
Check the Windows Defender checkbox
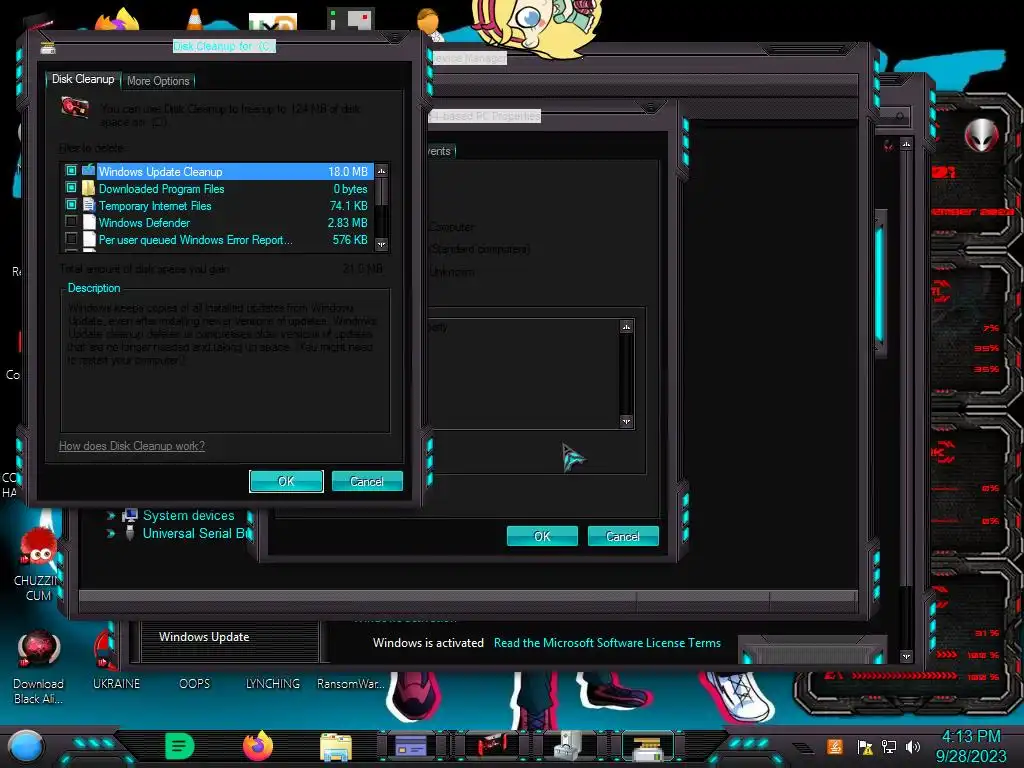71,221
